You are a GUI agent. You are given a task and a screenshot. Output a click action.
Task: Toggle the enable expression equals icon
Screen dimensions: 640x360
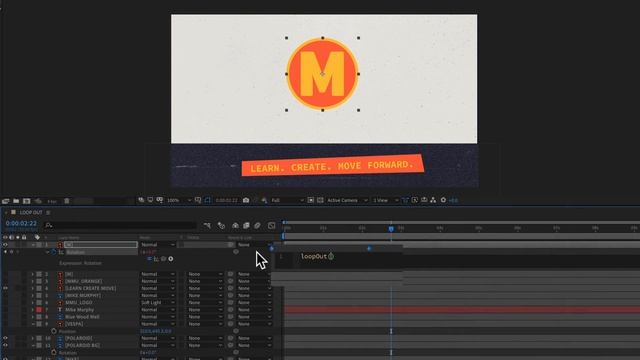click(x=150, y=259)
